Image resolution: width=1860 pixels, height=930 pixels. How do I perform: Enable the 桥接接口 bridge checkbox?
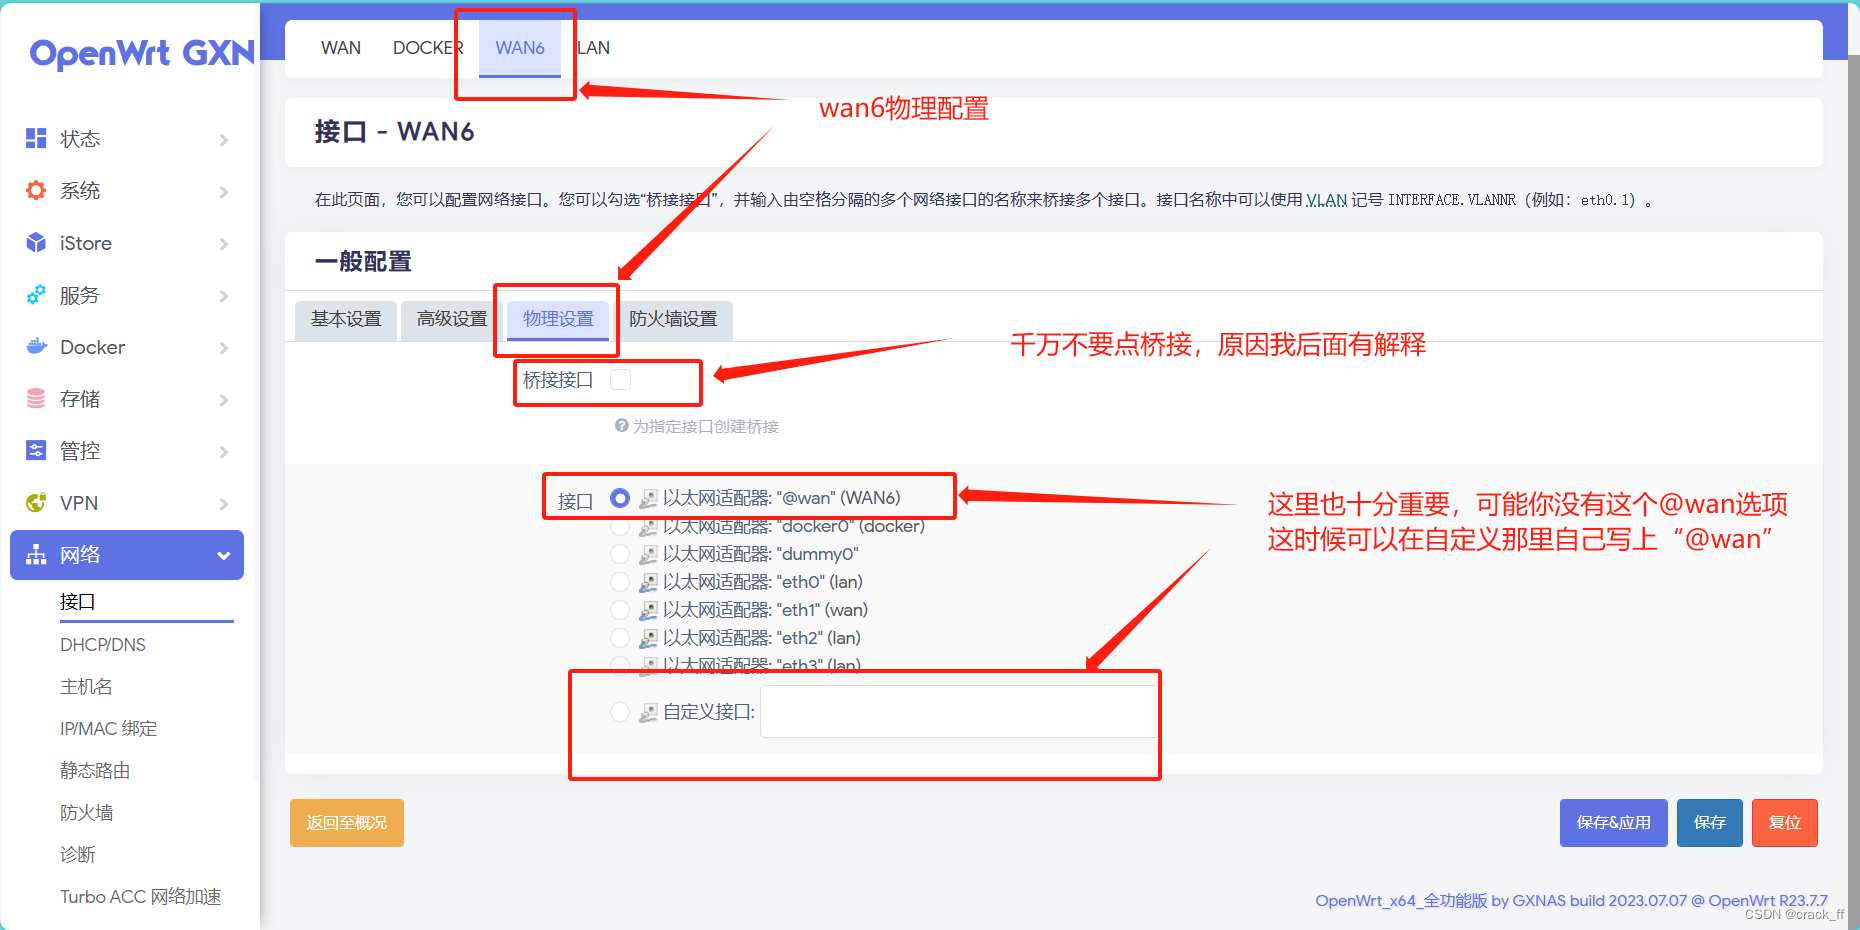point(621,379)
